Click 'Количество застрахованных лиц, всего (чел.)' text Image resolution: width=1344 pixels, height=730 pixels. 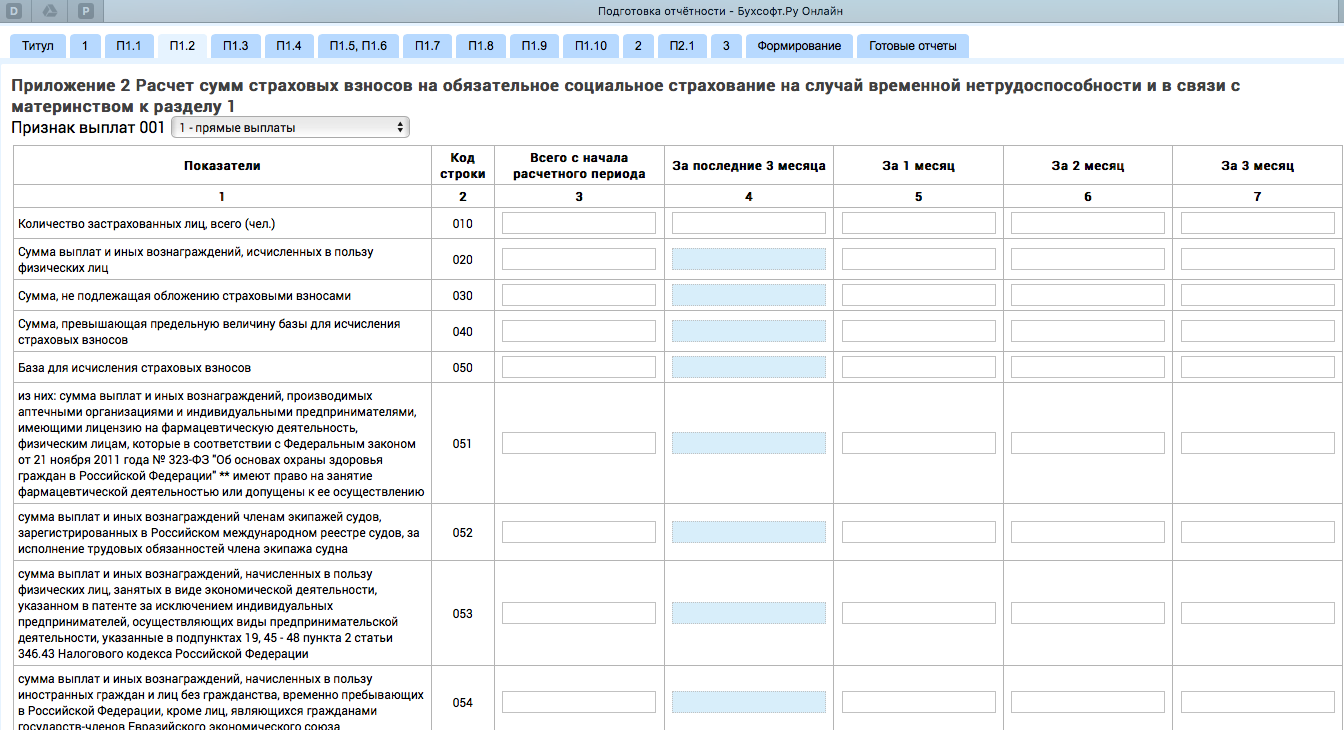tap(146, 224)
